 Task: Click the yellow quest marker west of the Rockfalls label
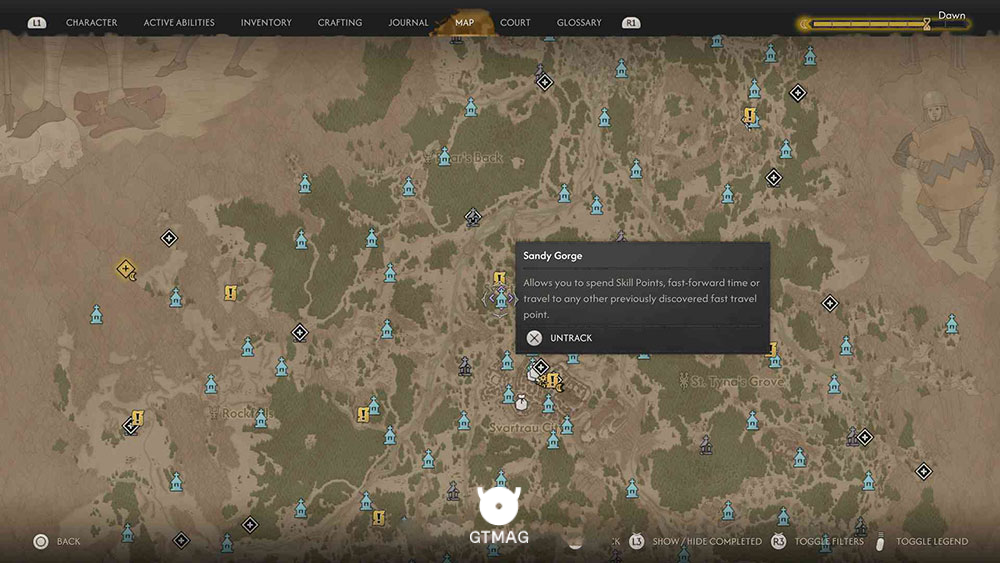pyautogui.click(x=137, y=418)
